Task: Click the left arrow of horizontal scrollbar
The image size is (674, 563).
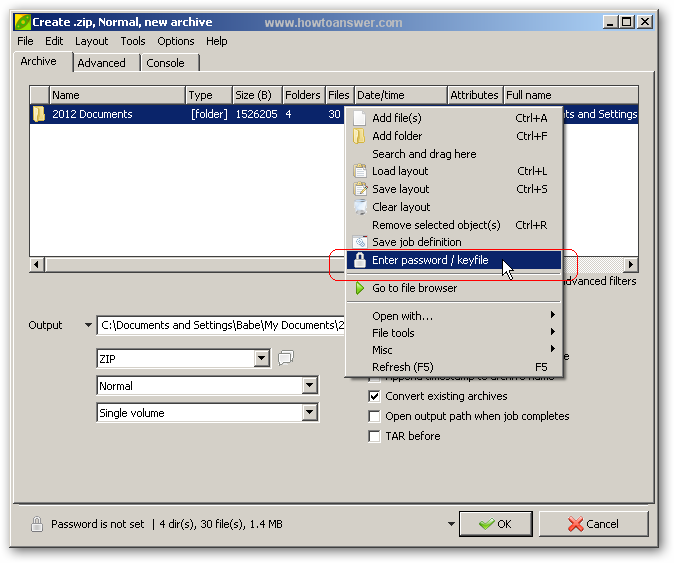Action: tap(37, 264)
